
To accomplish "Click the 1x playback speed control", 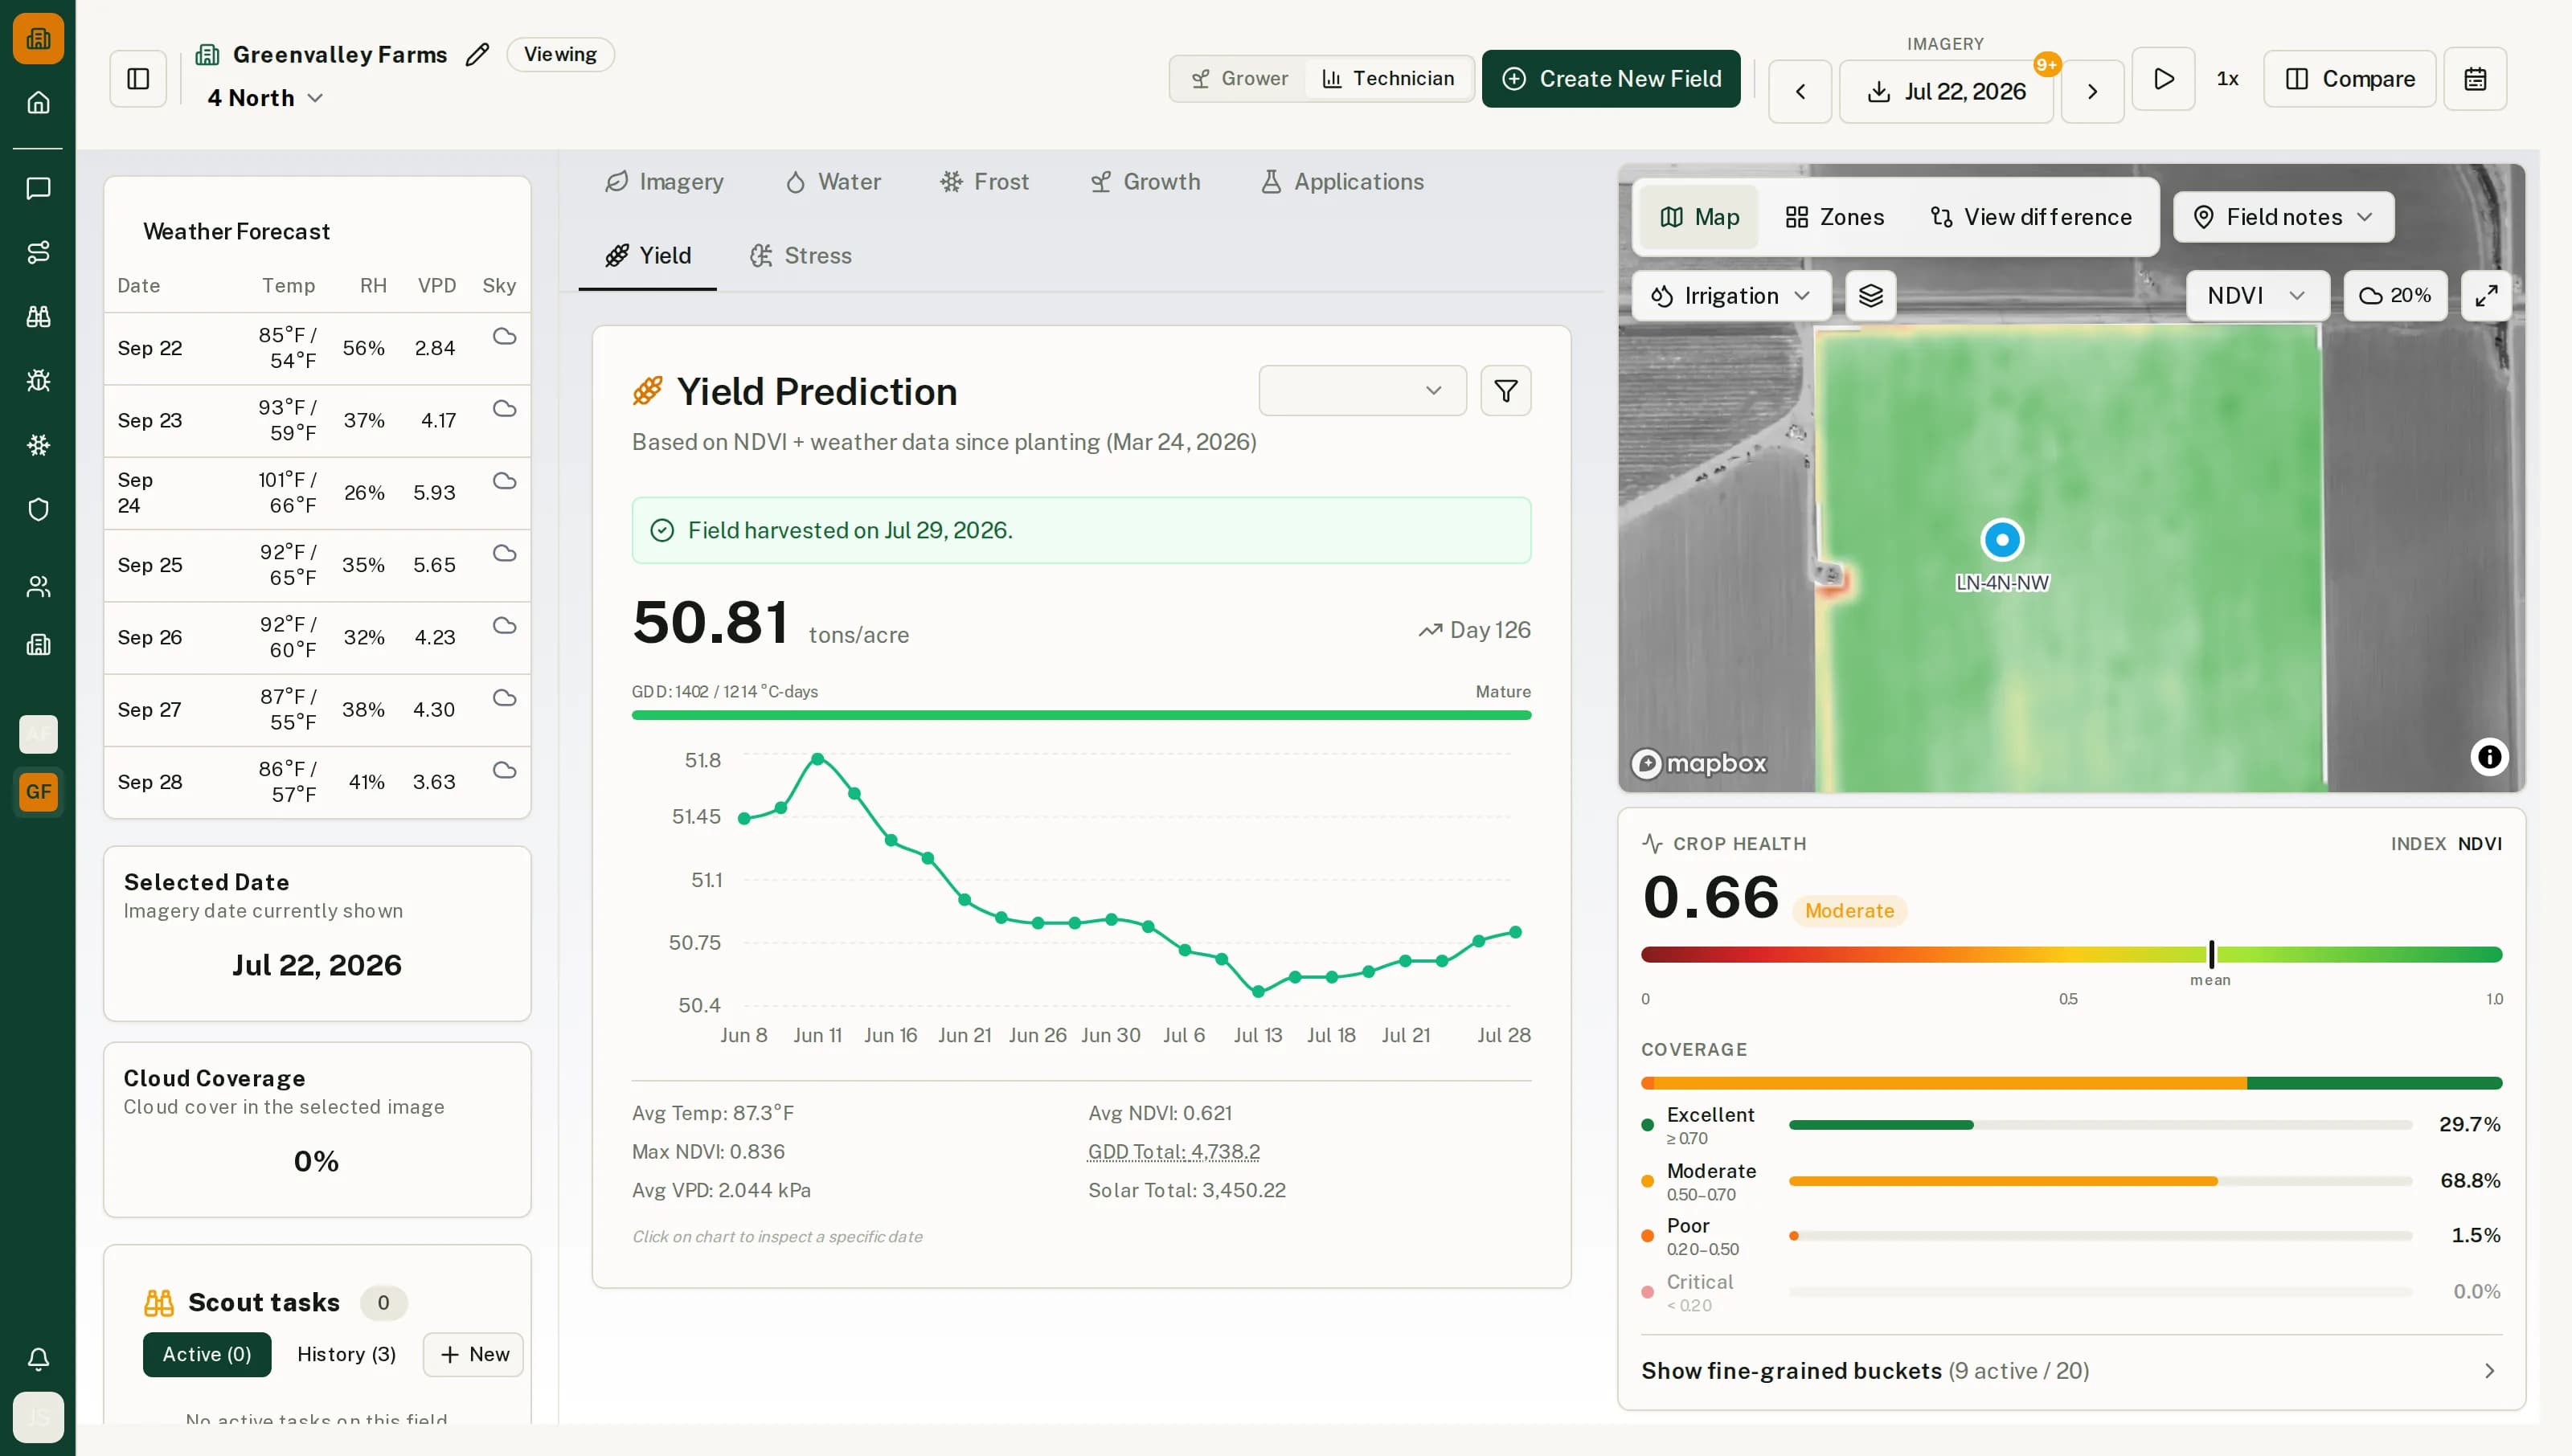I will (x=2227, y=79).
